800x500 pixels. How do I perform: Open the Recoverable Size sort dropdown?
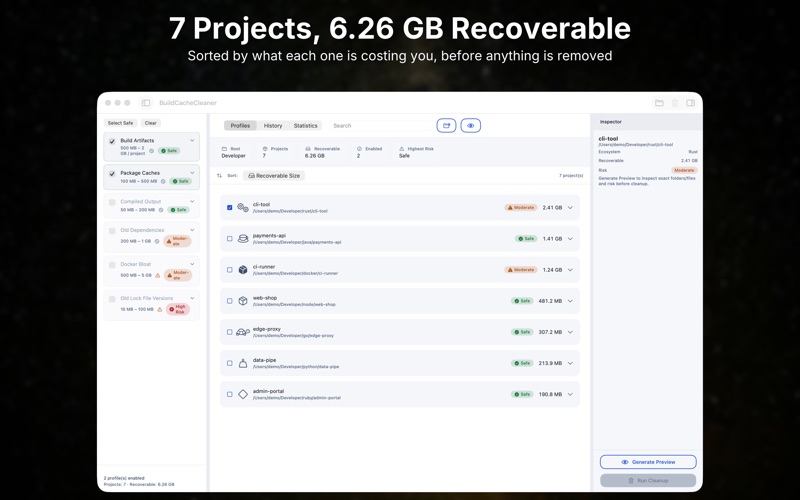(x=274, y=176)
